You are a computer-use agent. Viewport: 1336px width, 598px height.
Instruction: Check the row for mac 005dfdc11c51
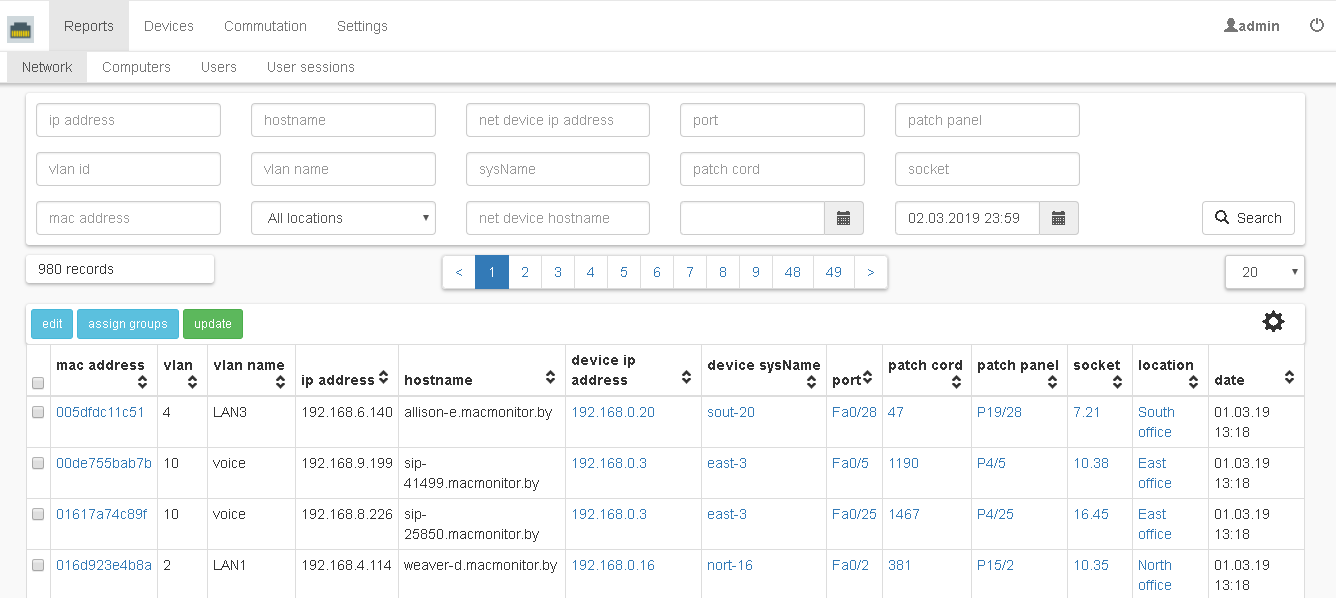38,412
